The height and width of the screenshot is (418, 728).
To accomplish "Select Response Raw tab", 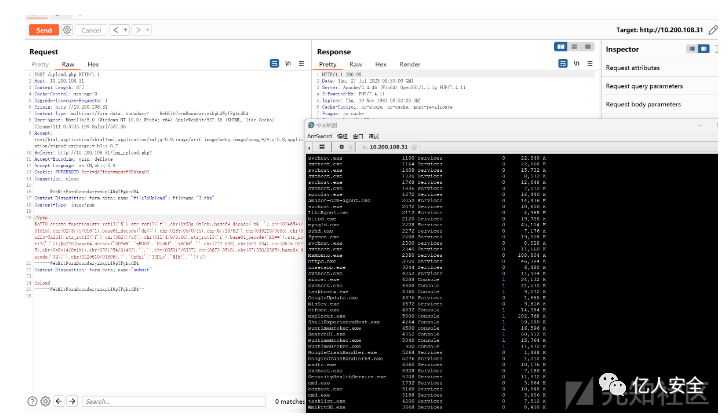I will (356, 65).
